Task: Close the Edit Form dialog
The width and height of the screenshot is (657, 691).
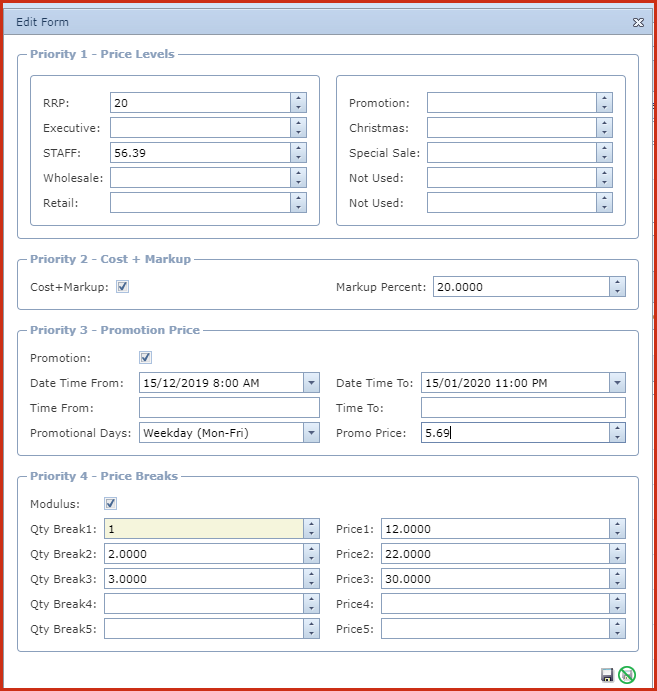Action: [x=638, y=22]
